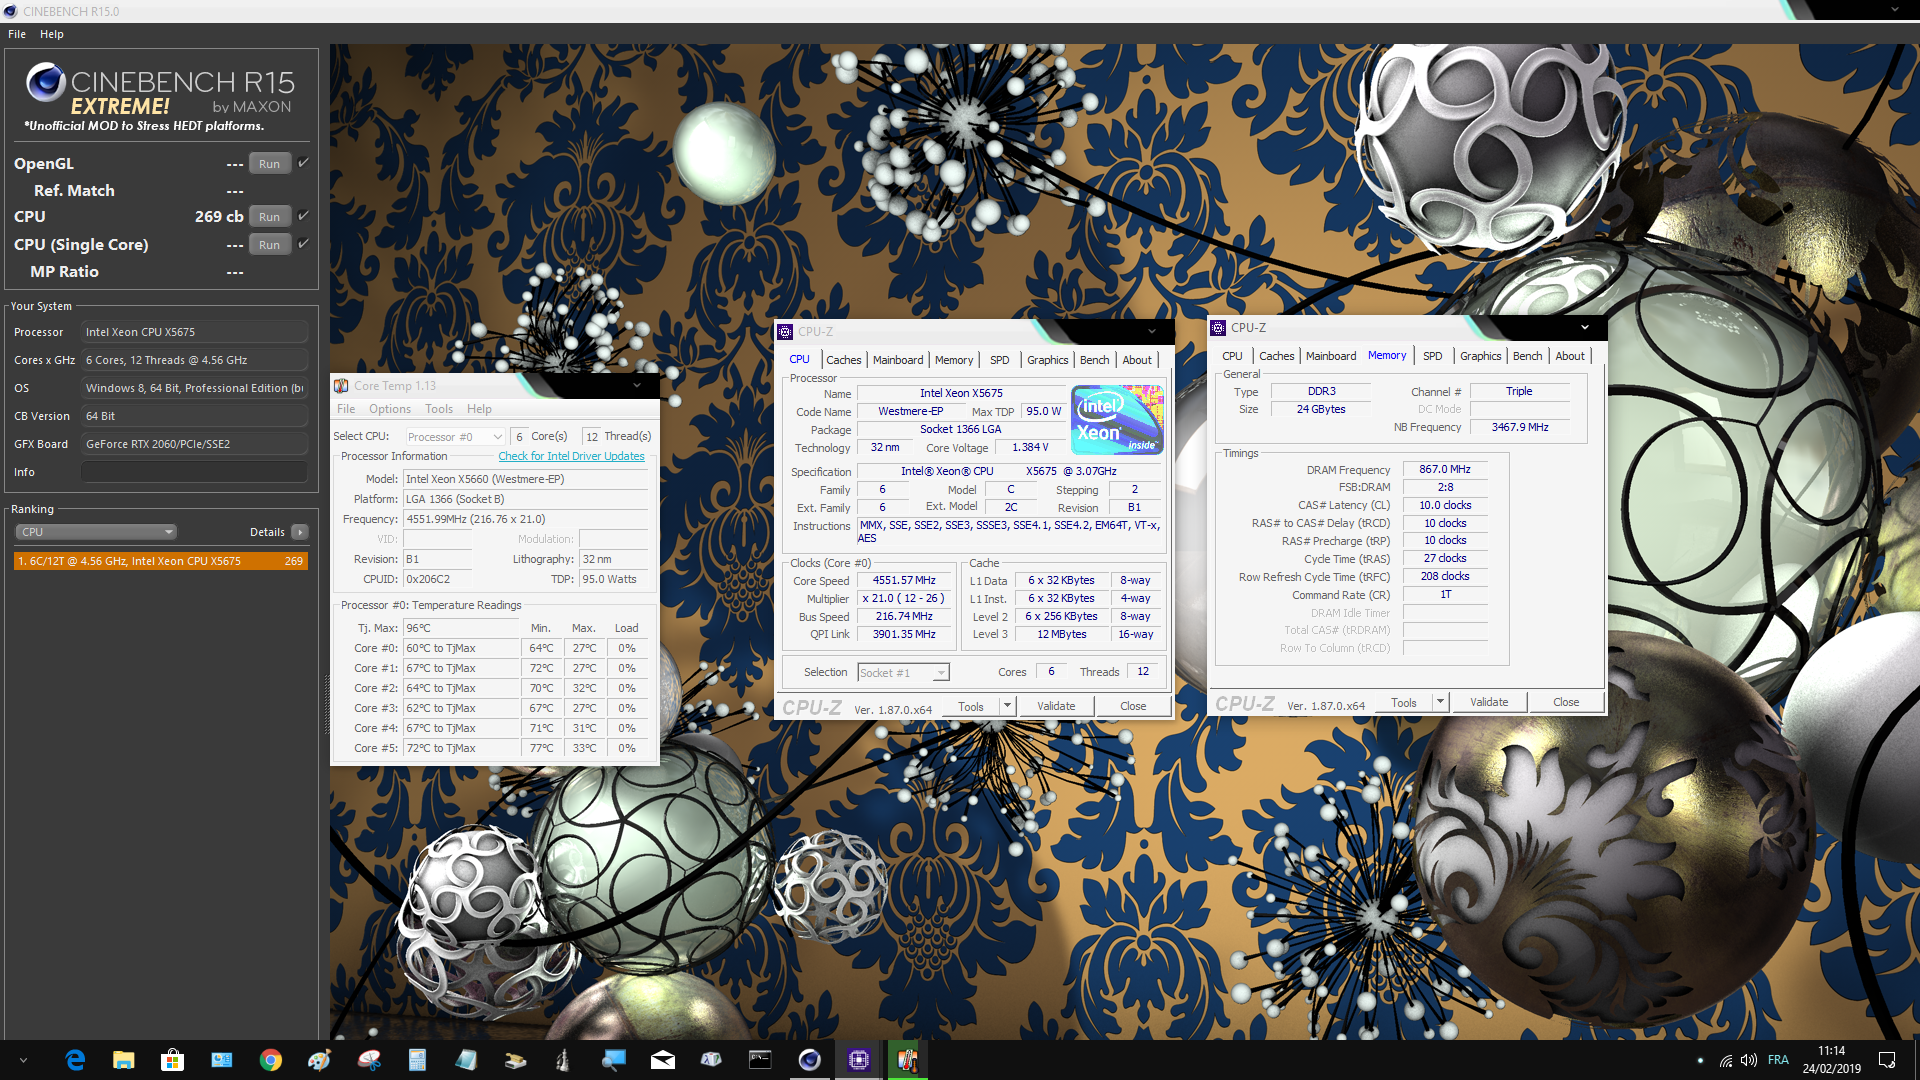The height and width of the screenshot is (1080, 1920).
Task: Click the Check for Intel Driver Updates link
Action: point(571,455)
